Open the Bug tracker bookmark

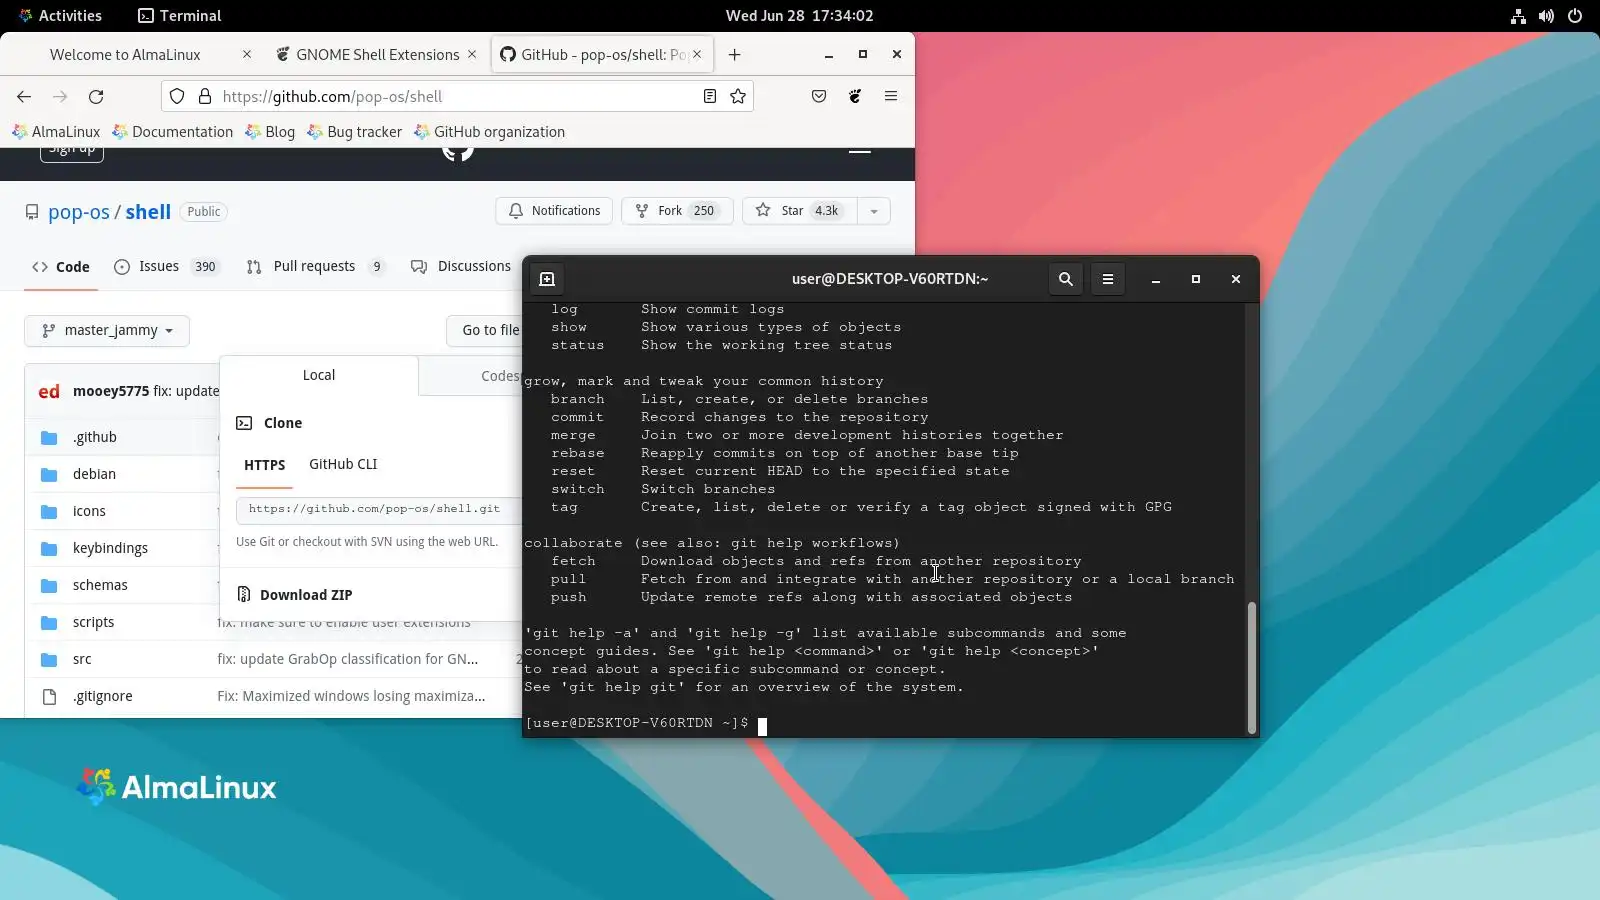[355, 132]
